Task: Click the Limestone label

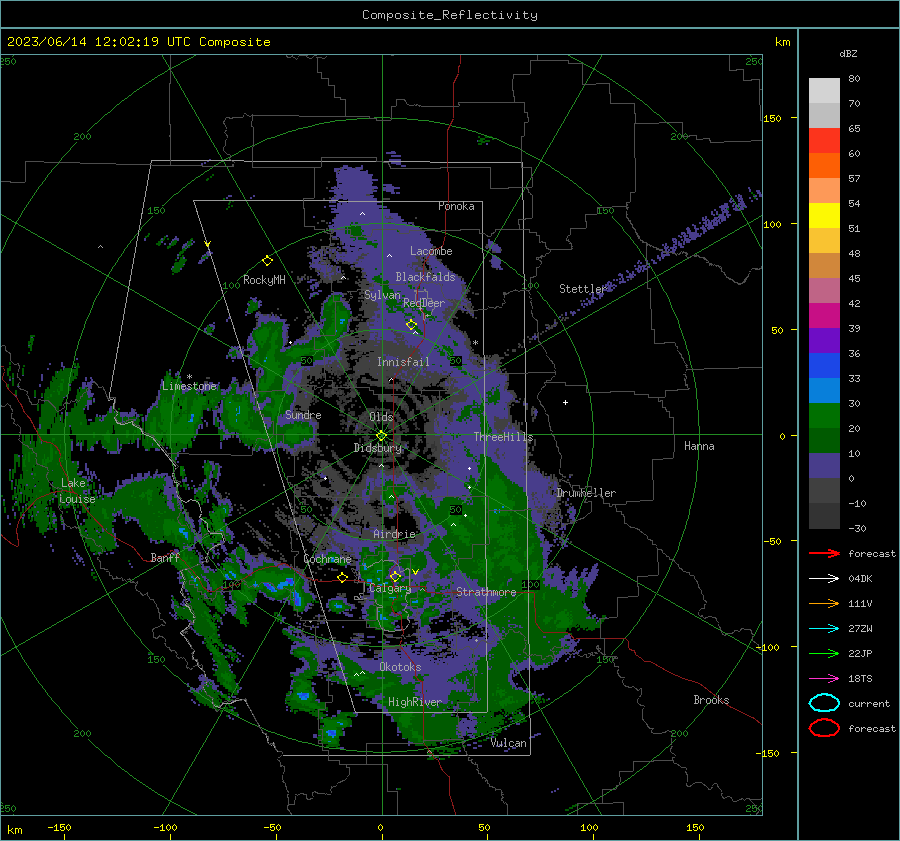Action: (189, 386)
